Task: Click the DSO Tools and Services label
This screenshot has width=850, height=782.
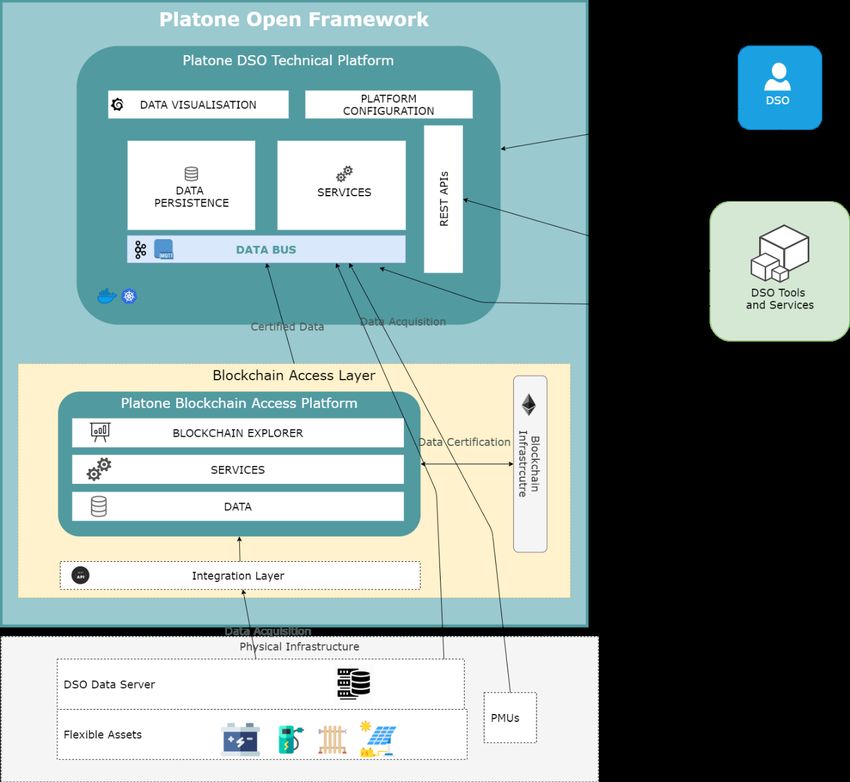Action: [x=780, y=299]
